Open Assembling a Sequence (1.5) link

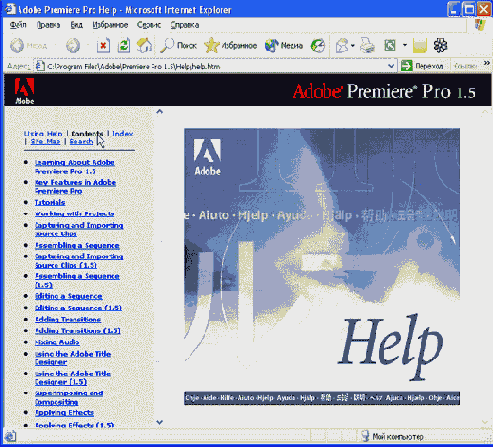click(x=77, y=280)
